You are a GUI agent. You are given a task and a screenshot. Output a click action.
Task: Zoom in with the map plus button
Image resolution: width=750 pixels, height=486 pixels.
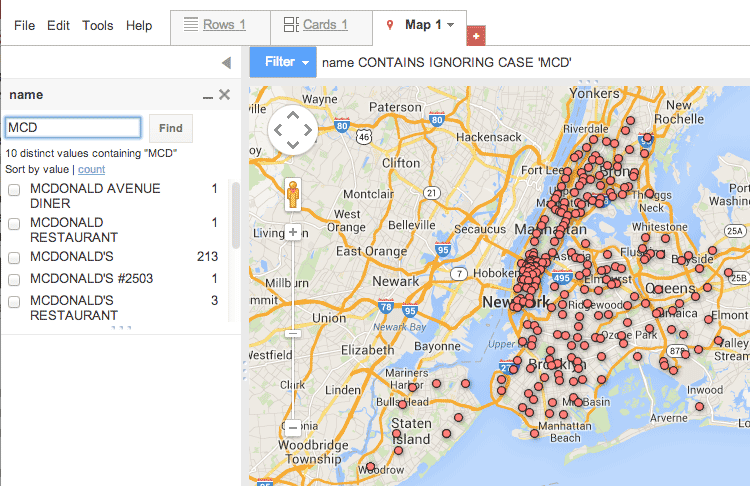coord(293,232)
